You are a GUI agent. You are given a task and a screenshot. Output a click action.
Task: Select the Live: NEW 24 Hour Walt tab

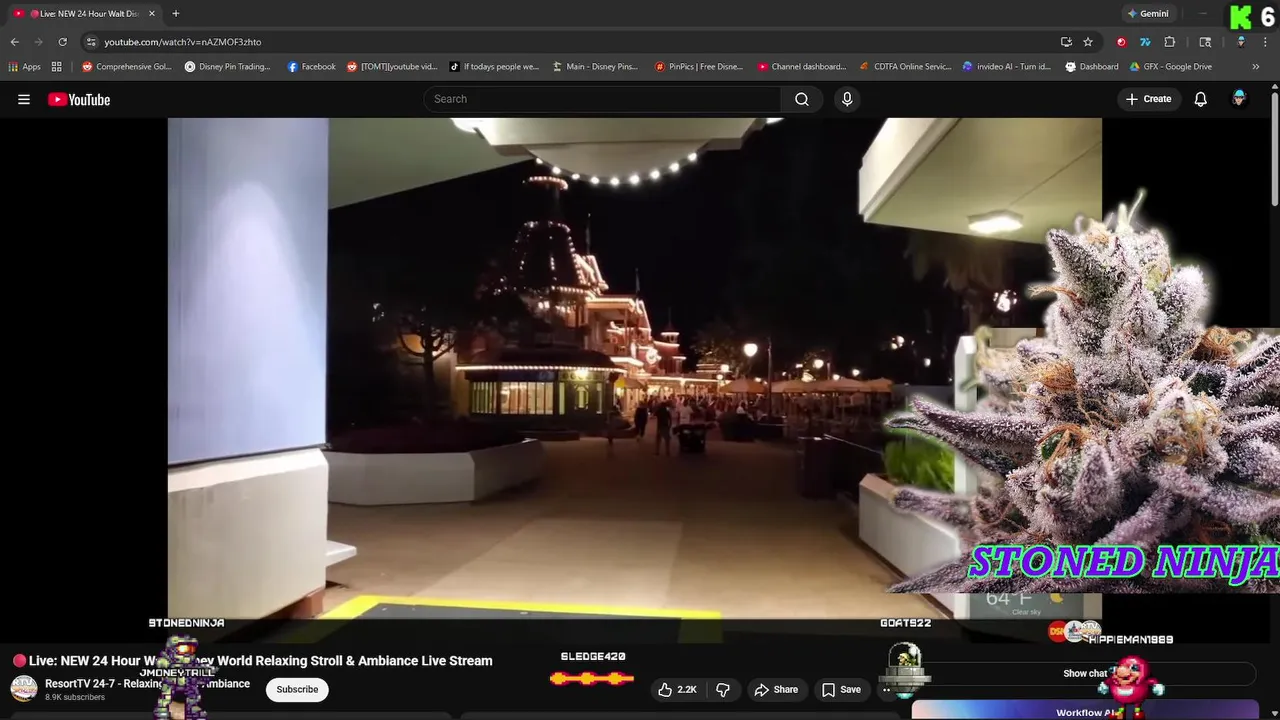83,13
